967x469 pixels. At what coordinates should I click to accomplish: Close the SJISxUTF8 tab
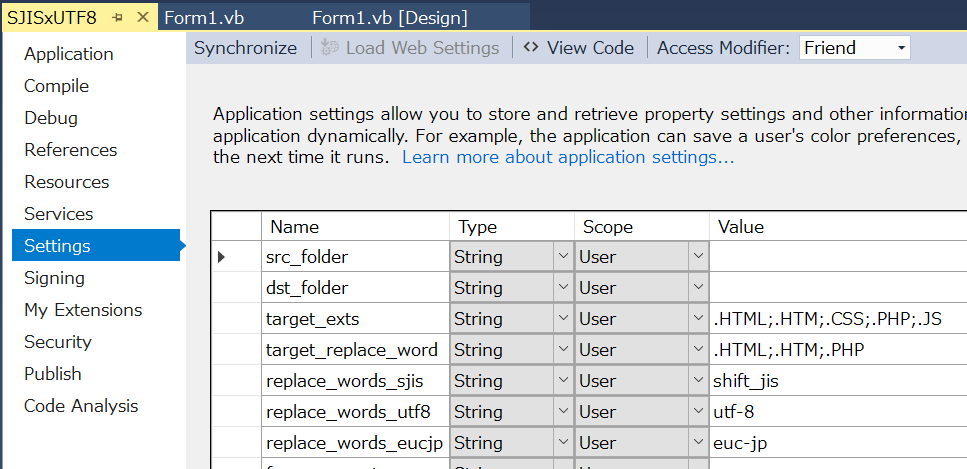pos(142,17)
